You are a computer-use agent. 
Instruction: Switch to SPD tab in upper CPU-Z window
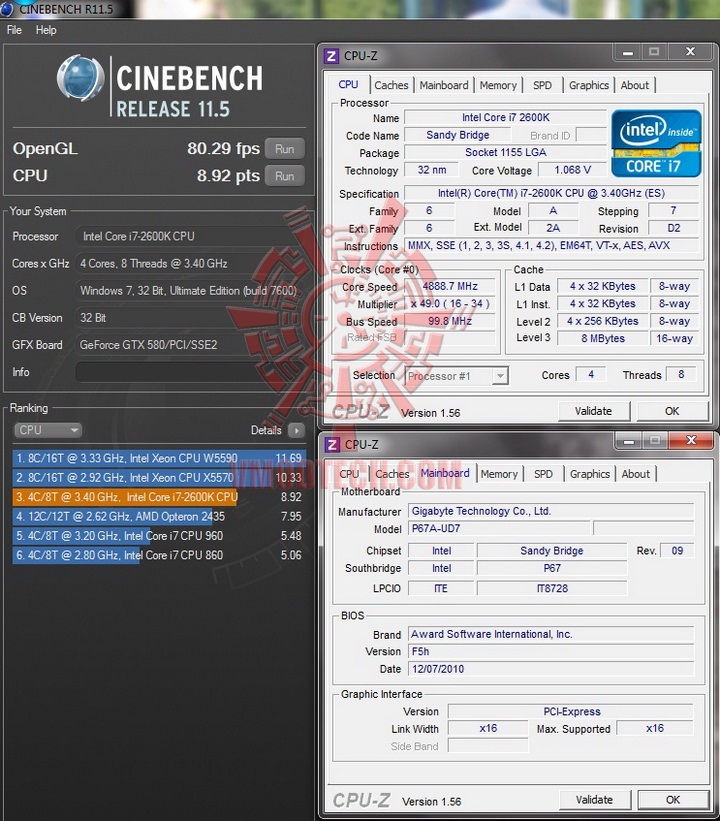tap(542, 85)
